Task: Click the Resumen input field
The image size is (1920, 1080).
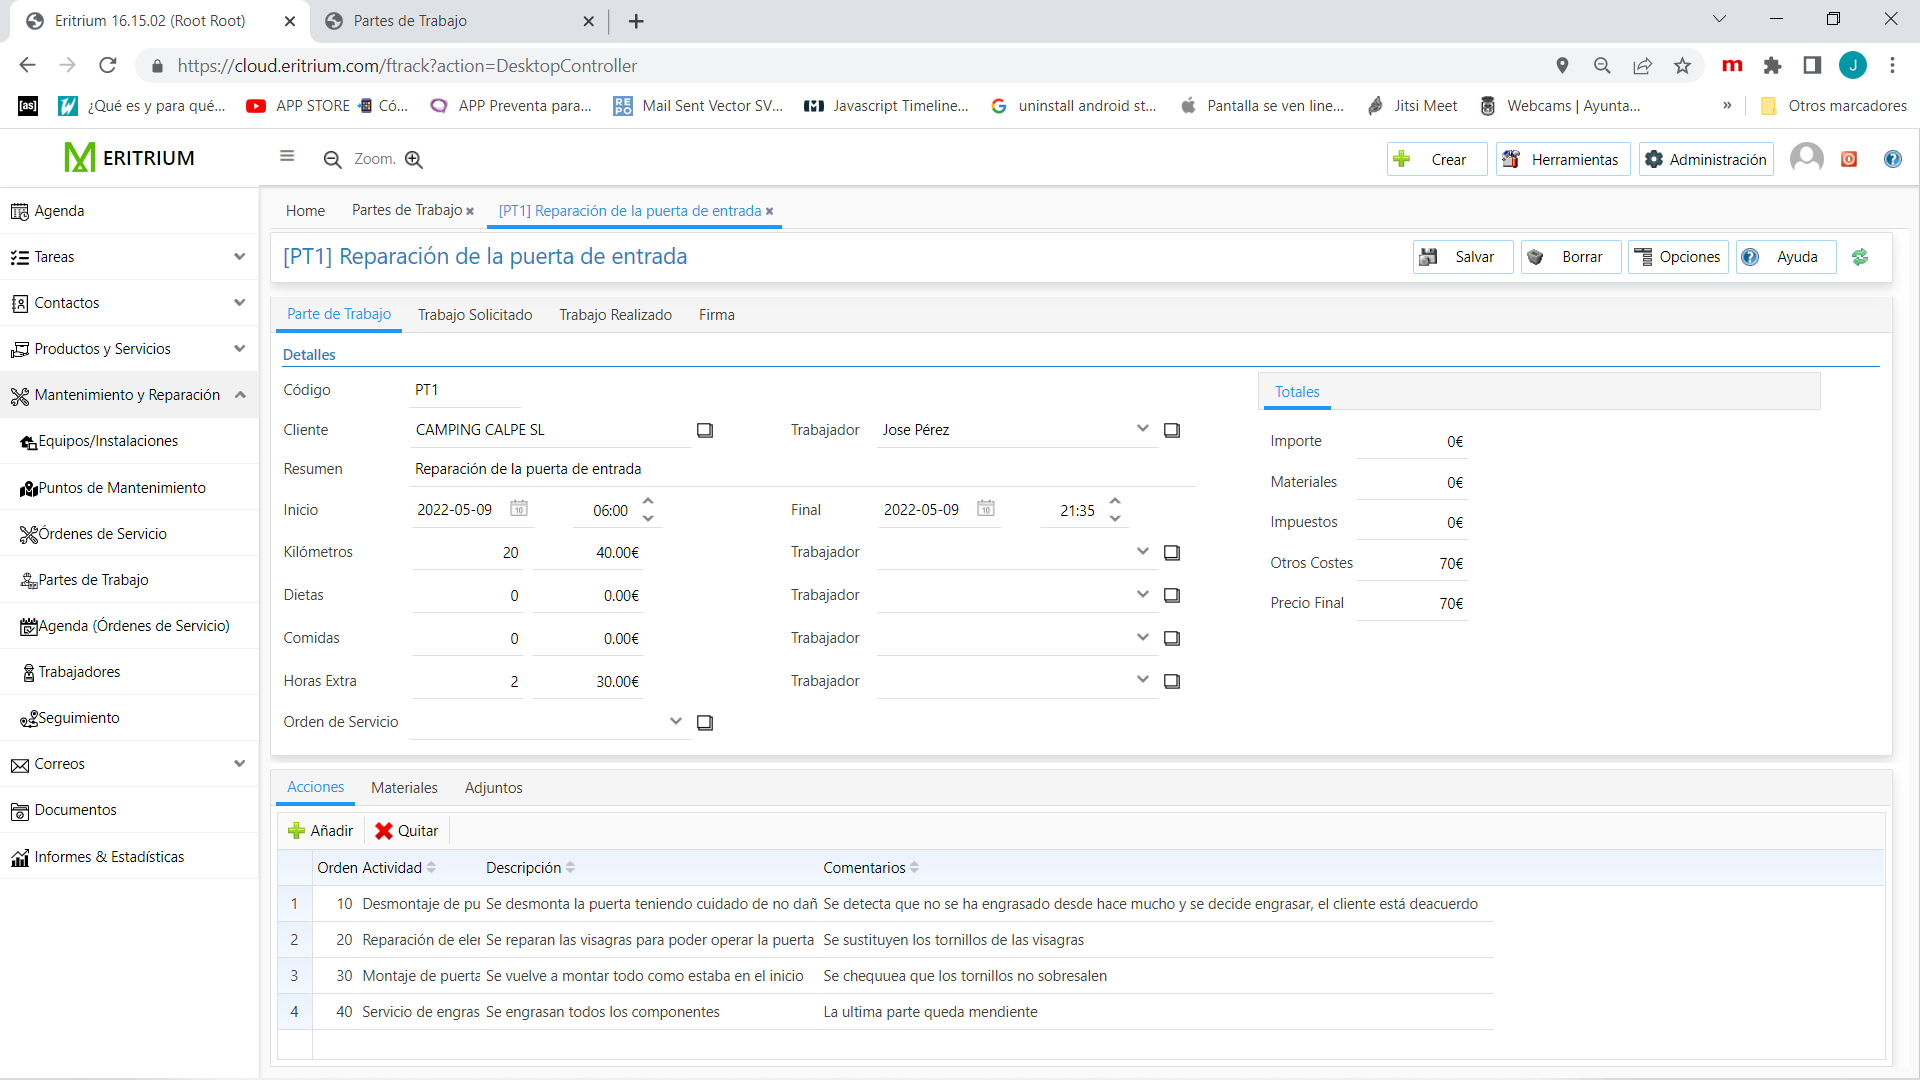Action: (803, 469)
